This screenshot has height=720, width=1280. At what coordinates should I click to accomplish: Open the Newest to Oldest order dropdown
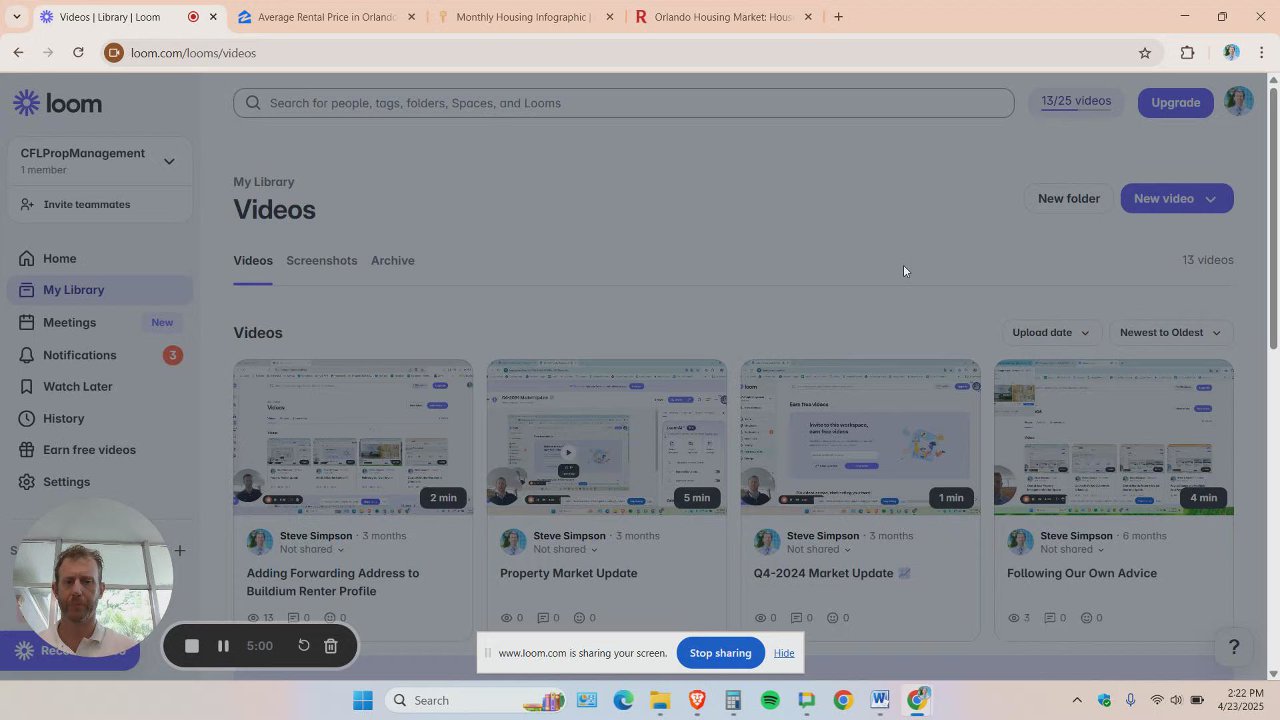click(x=1170, y=333)
